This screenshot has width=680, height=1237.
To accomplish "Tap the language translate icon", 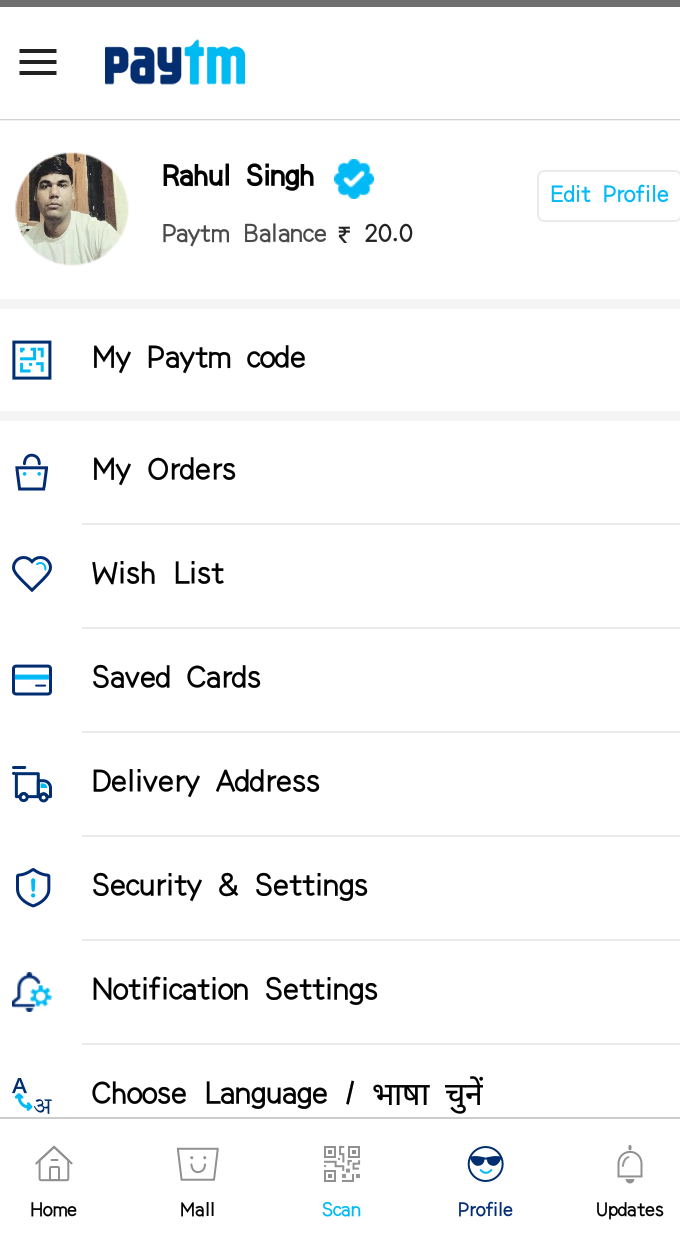I will (32, 1096).
